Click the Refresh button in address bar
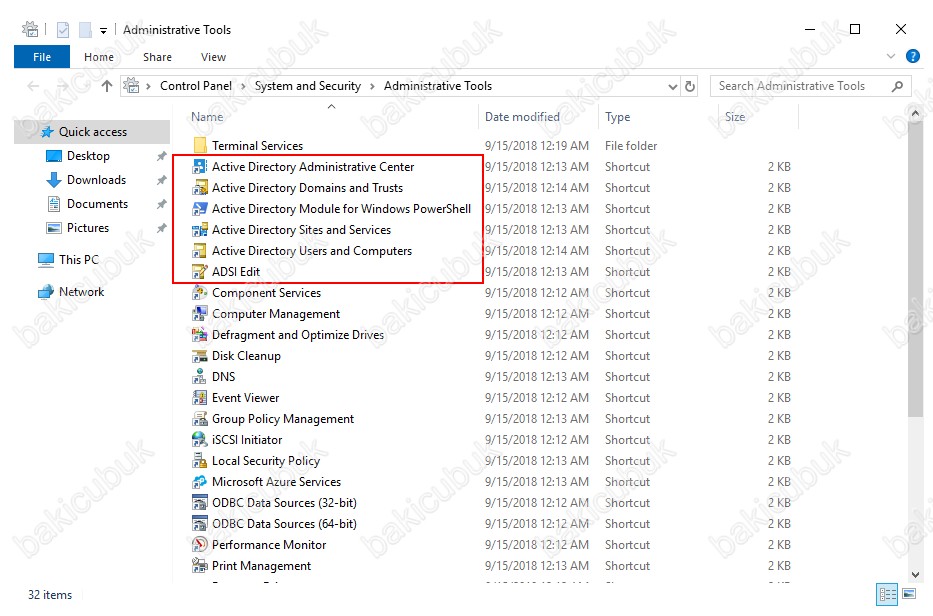Viewport: 933px width, 616px height. click(x=690, y=87)
